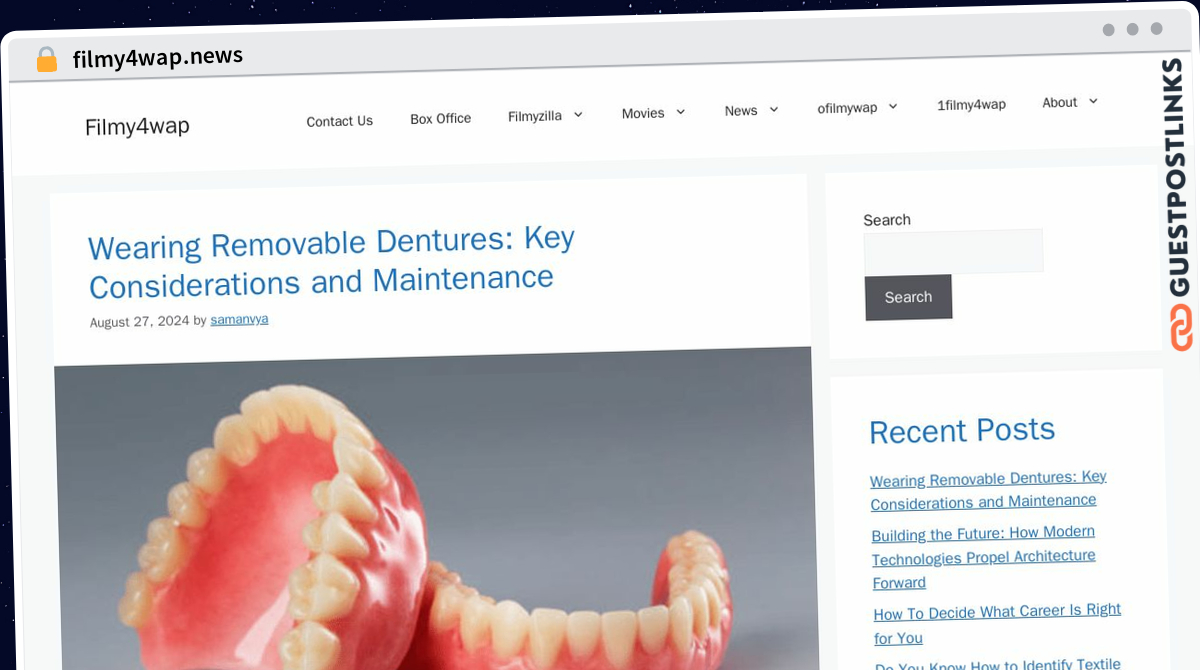The image size is (1200, 670).
Task: Open the About dropdown chevron
Action: point(1093,101)
